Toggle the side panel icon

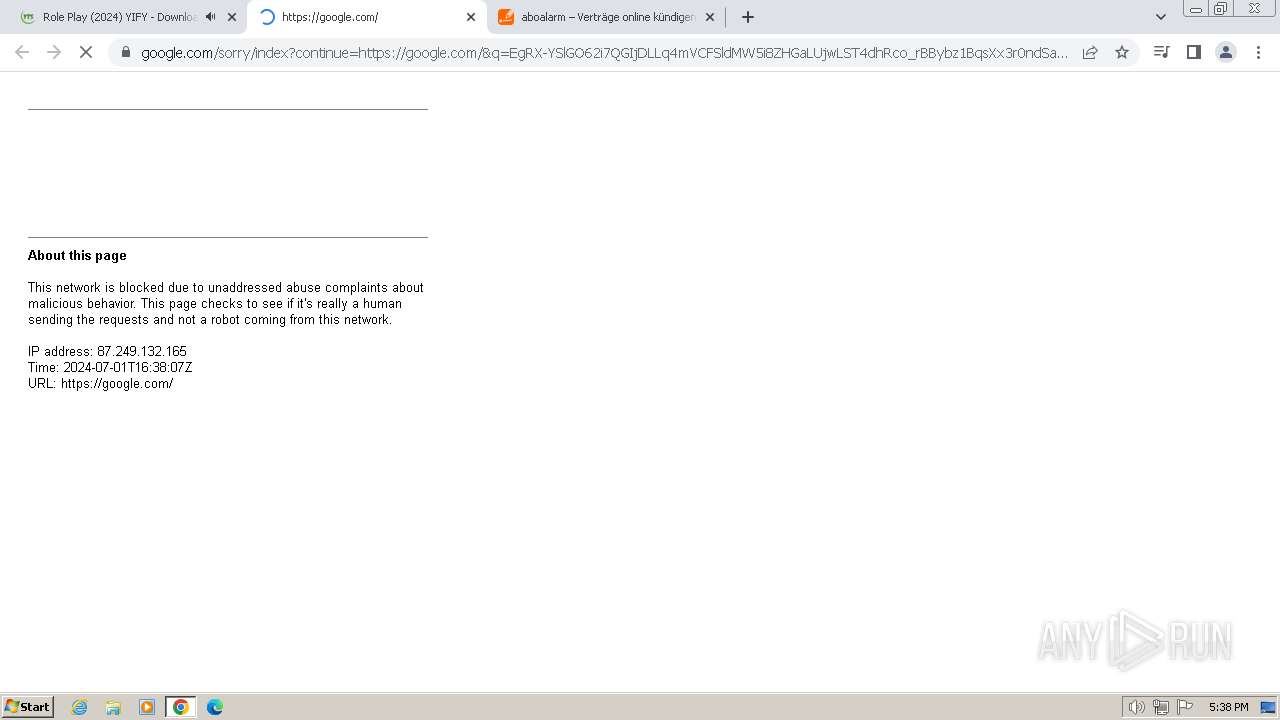[1193, 52]
